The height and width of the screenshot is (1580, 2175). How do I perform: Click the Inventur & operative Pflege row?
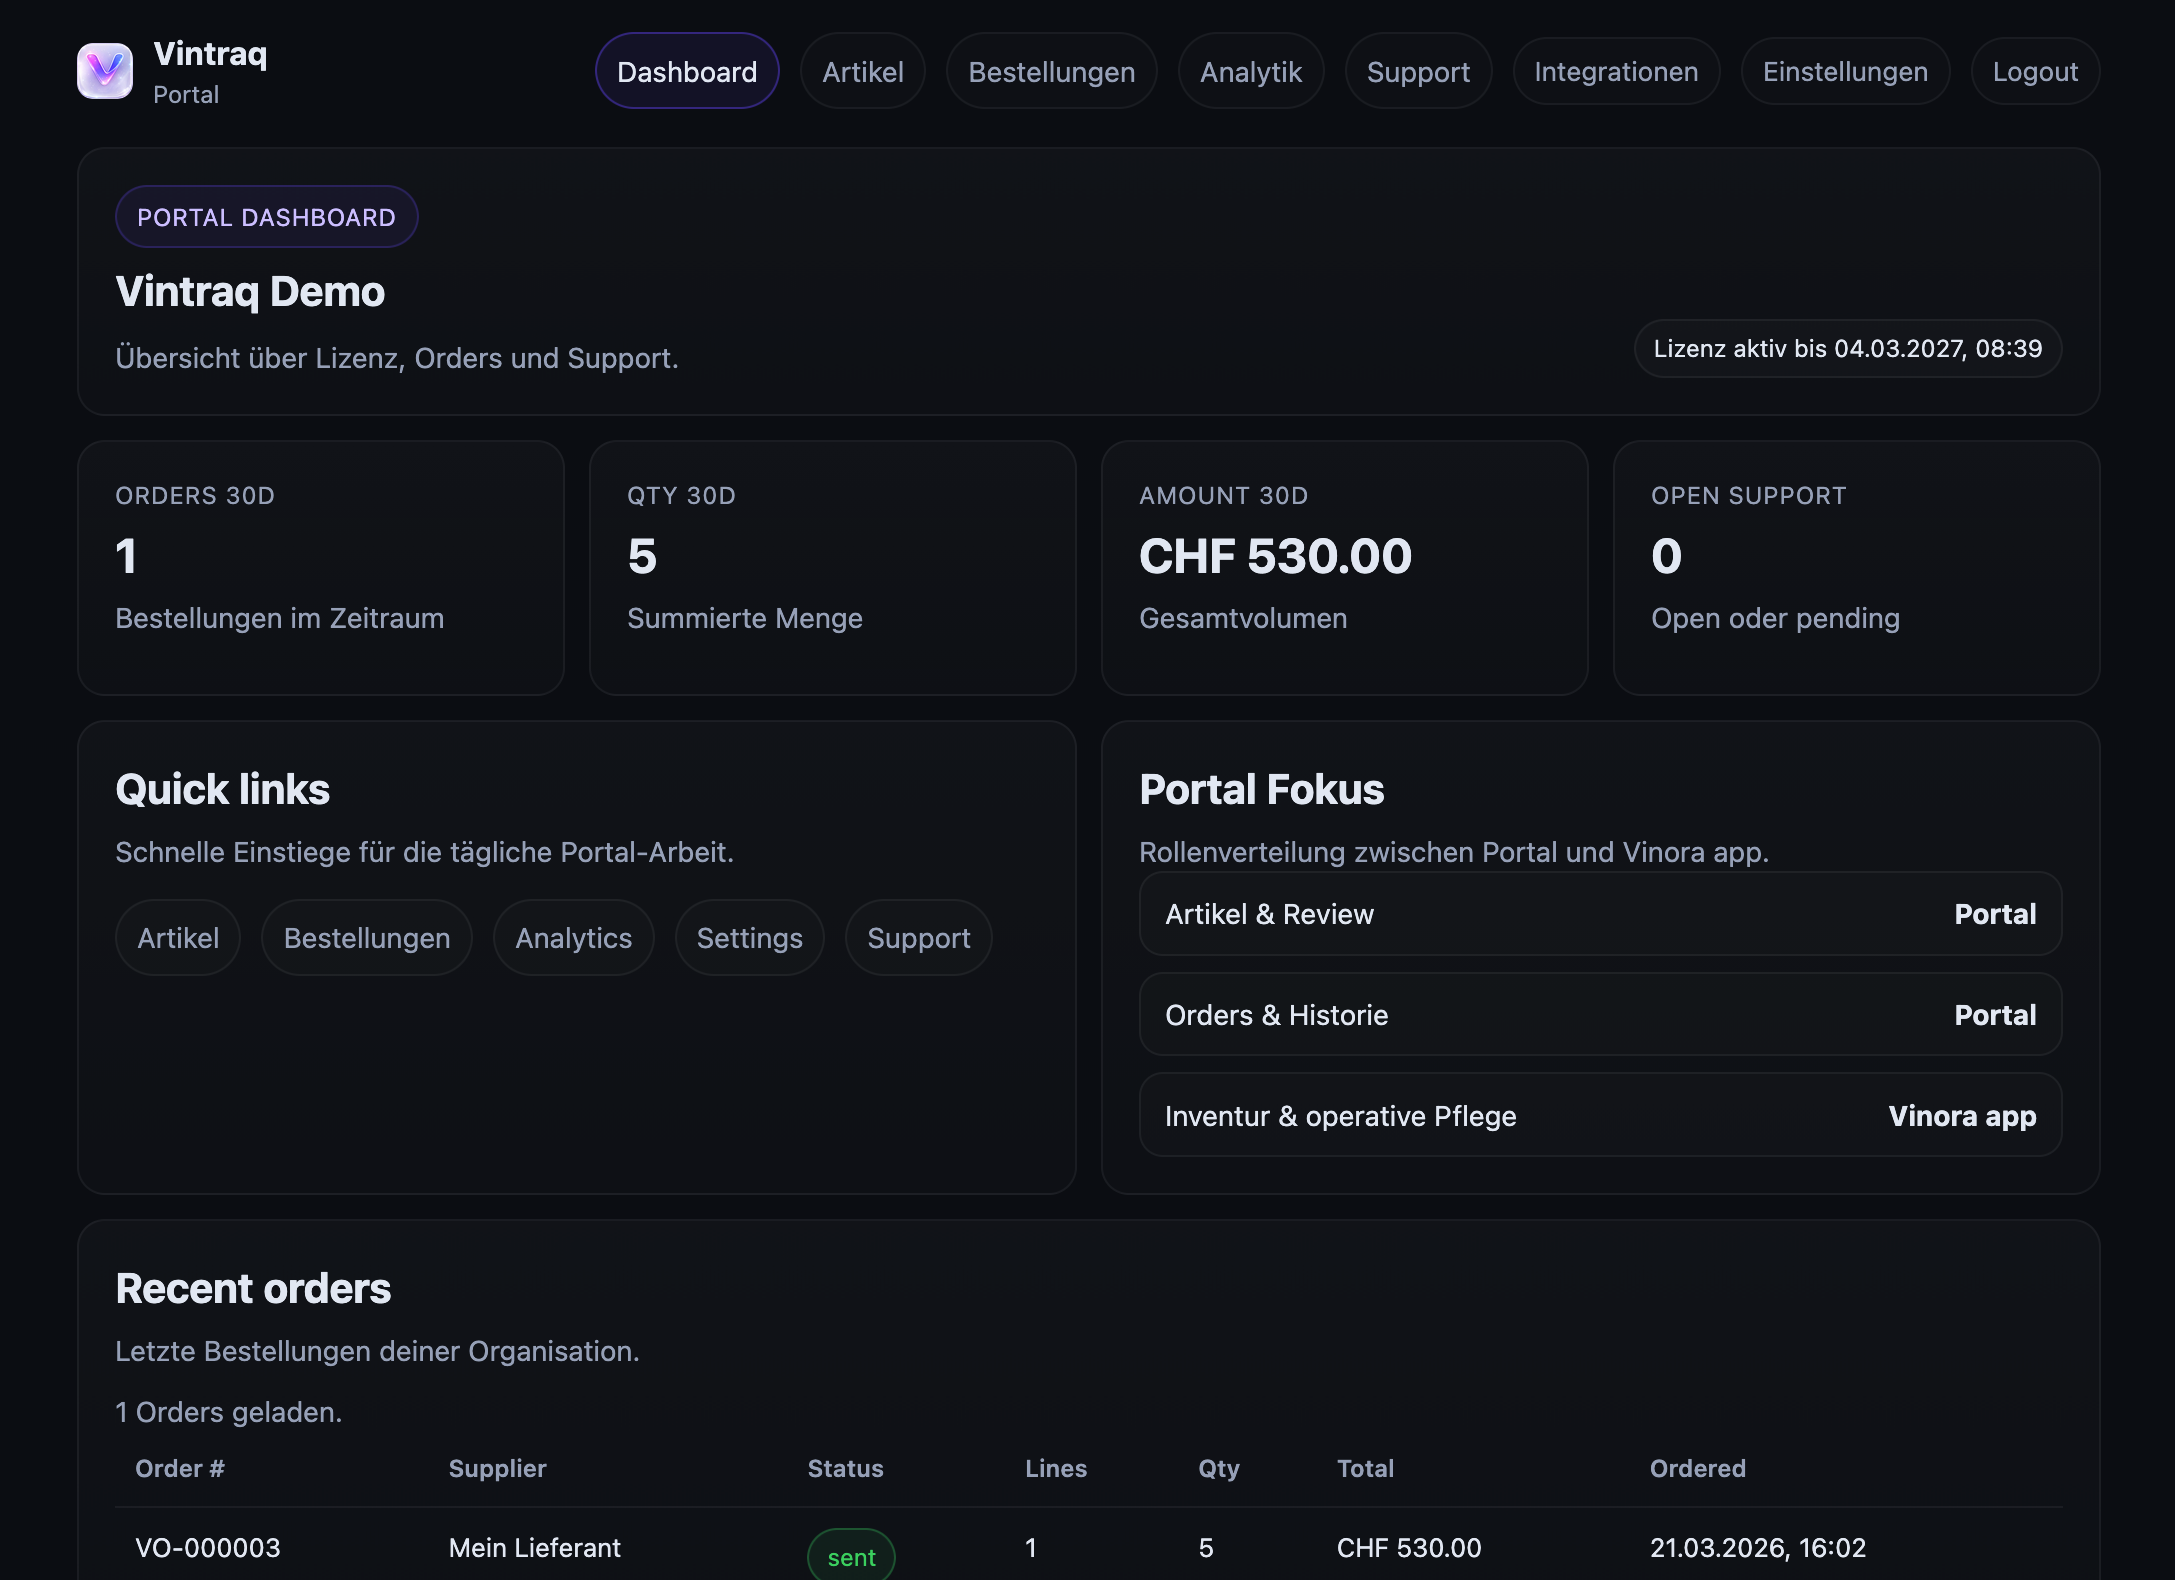pos(1599,1115)
